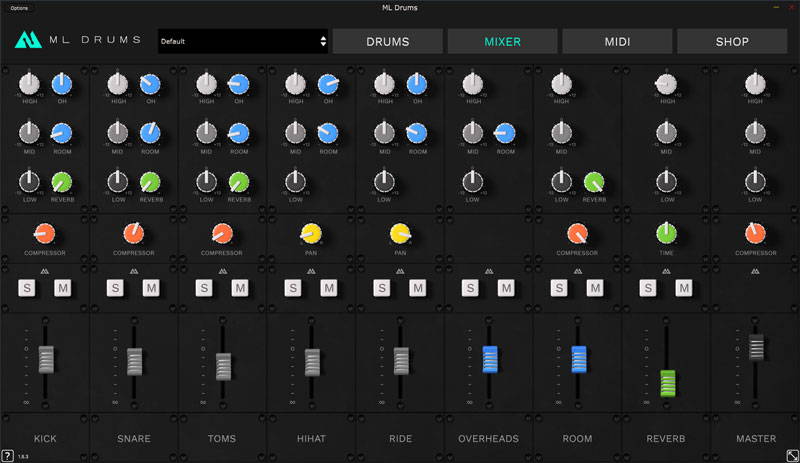Click the small ML logo on Master channel
The image size is (800, 463).
tap(755, 271)
